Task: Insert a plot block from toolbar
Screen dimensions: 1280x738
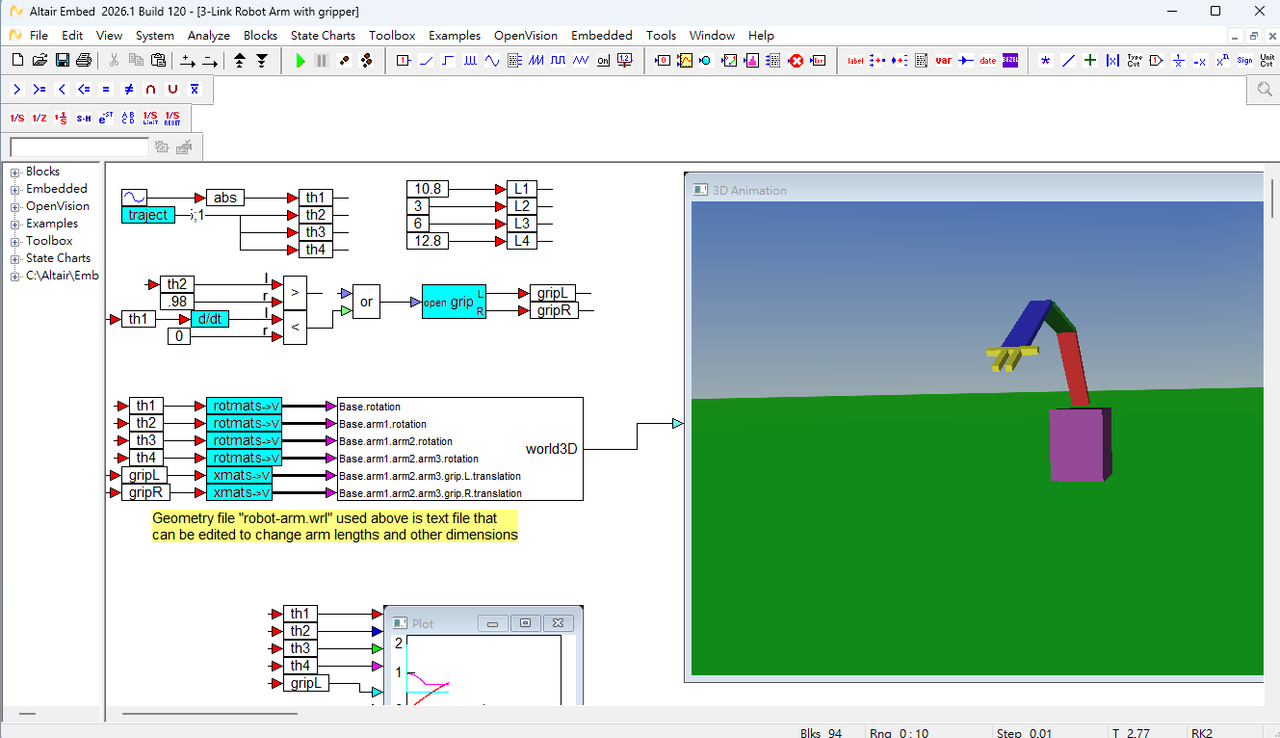Action: pos(685,61)
